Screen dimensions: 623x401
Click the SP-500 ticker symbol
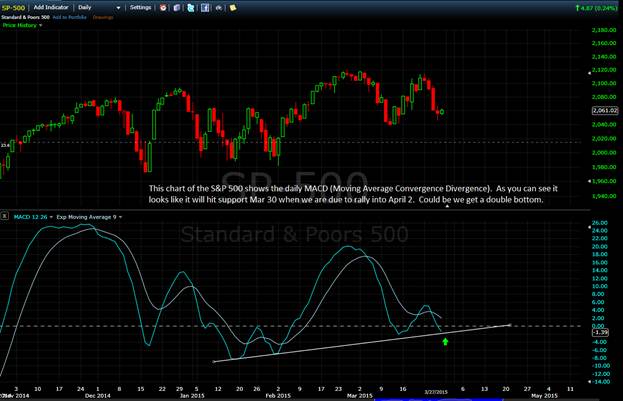pos(13,8)
